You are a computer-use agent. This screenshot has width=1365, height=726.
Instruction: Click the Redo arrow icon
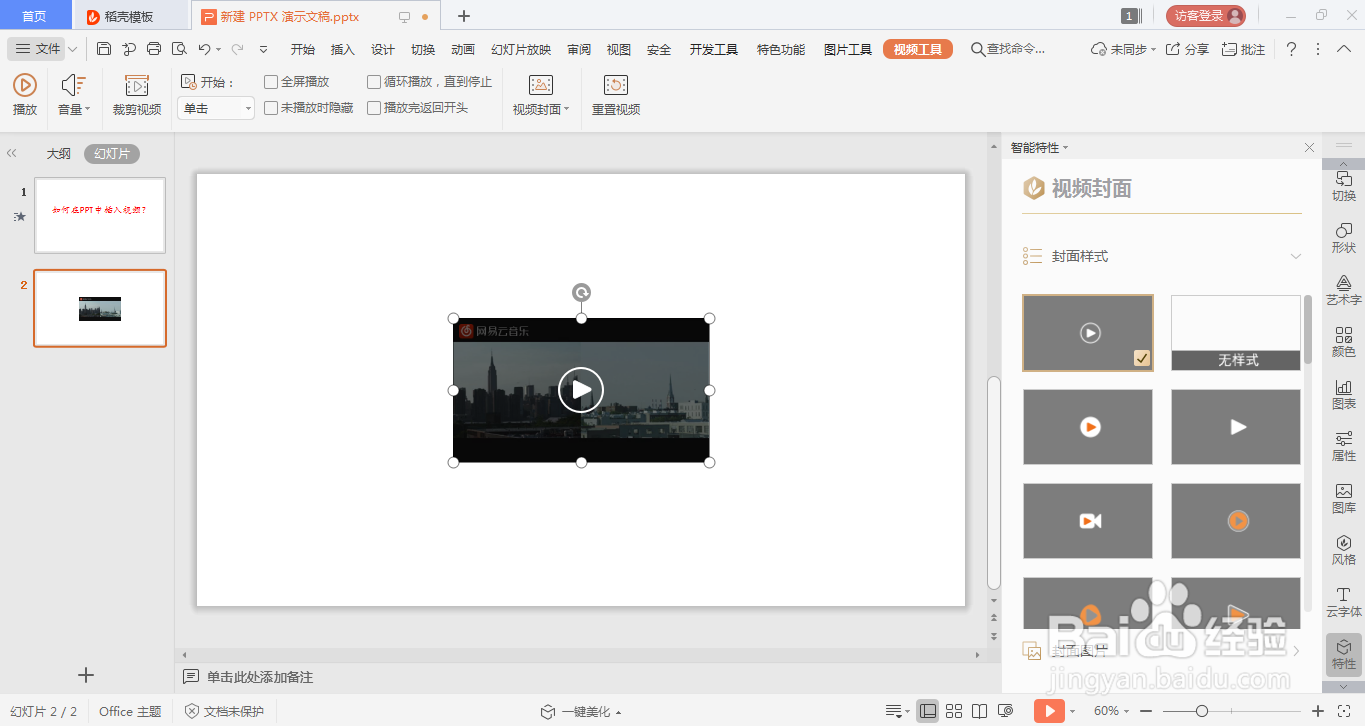coord(237,48)
